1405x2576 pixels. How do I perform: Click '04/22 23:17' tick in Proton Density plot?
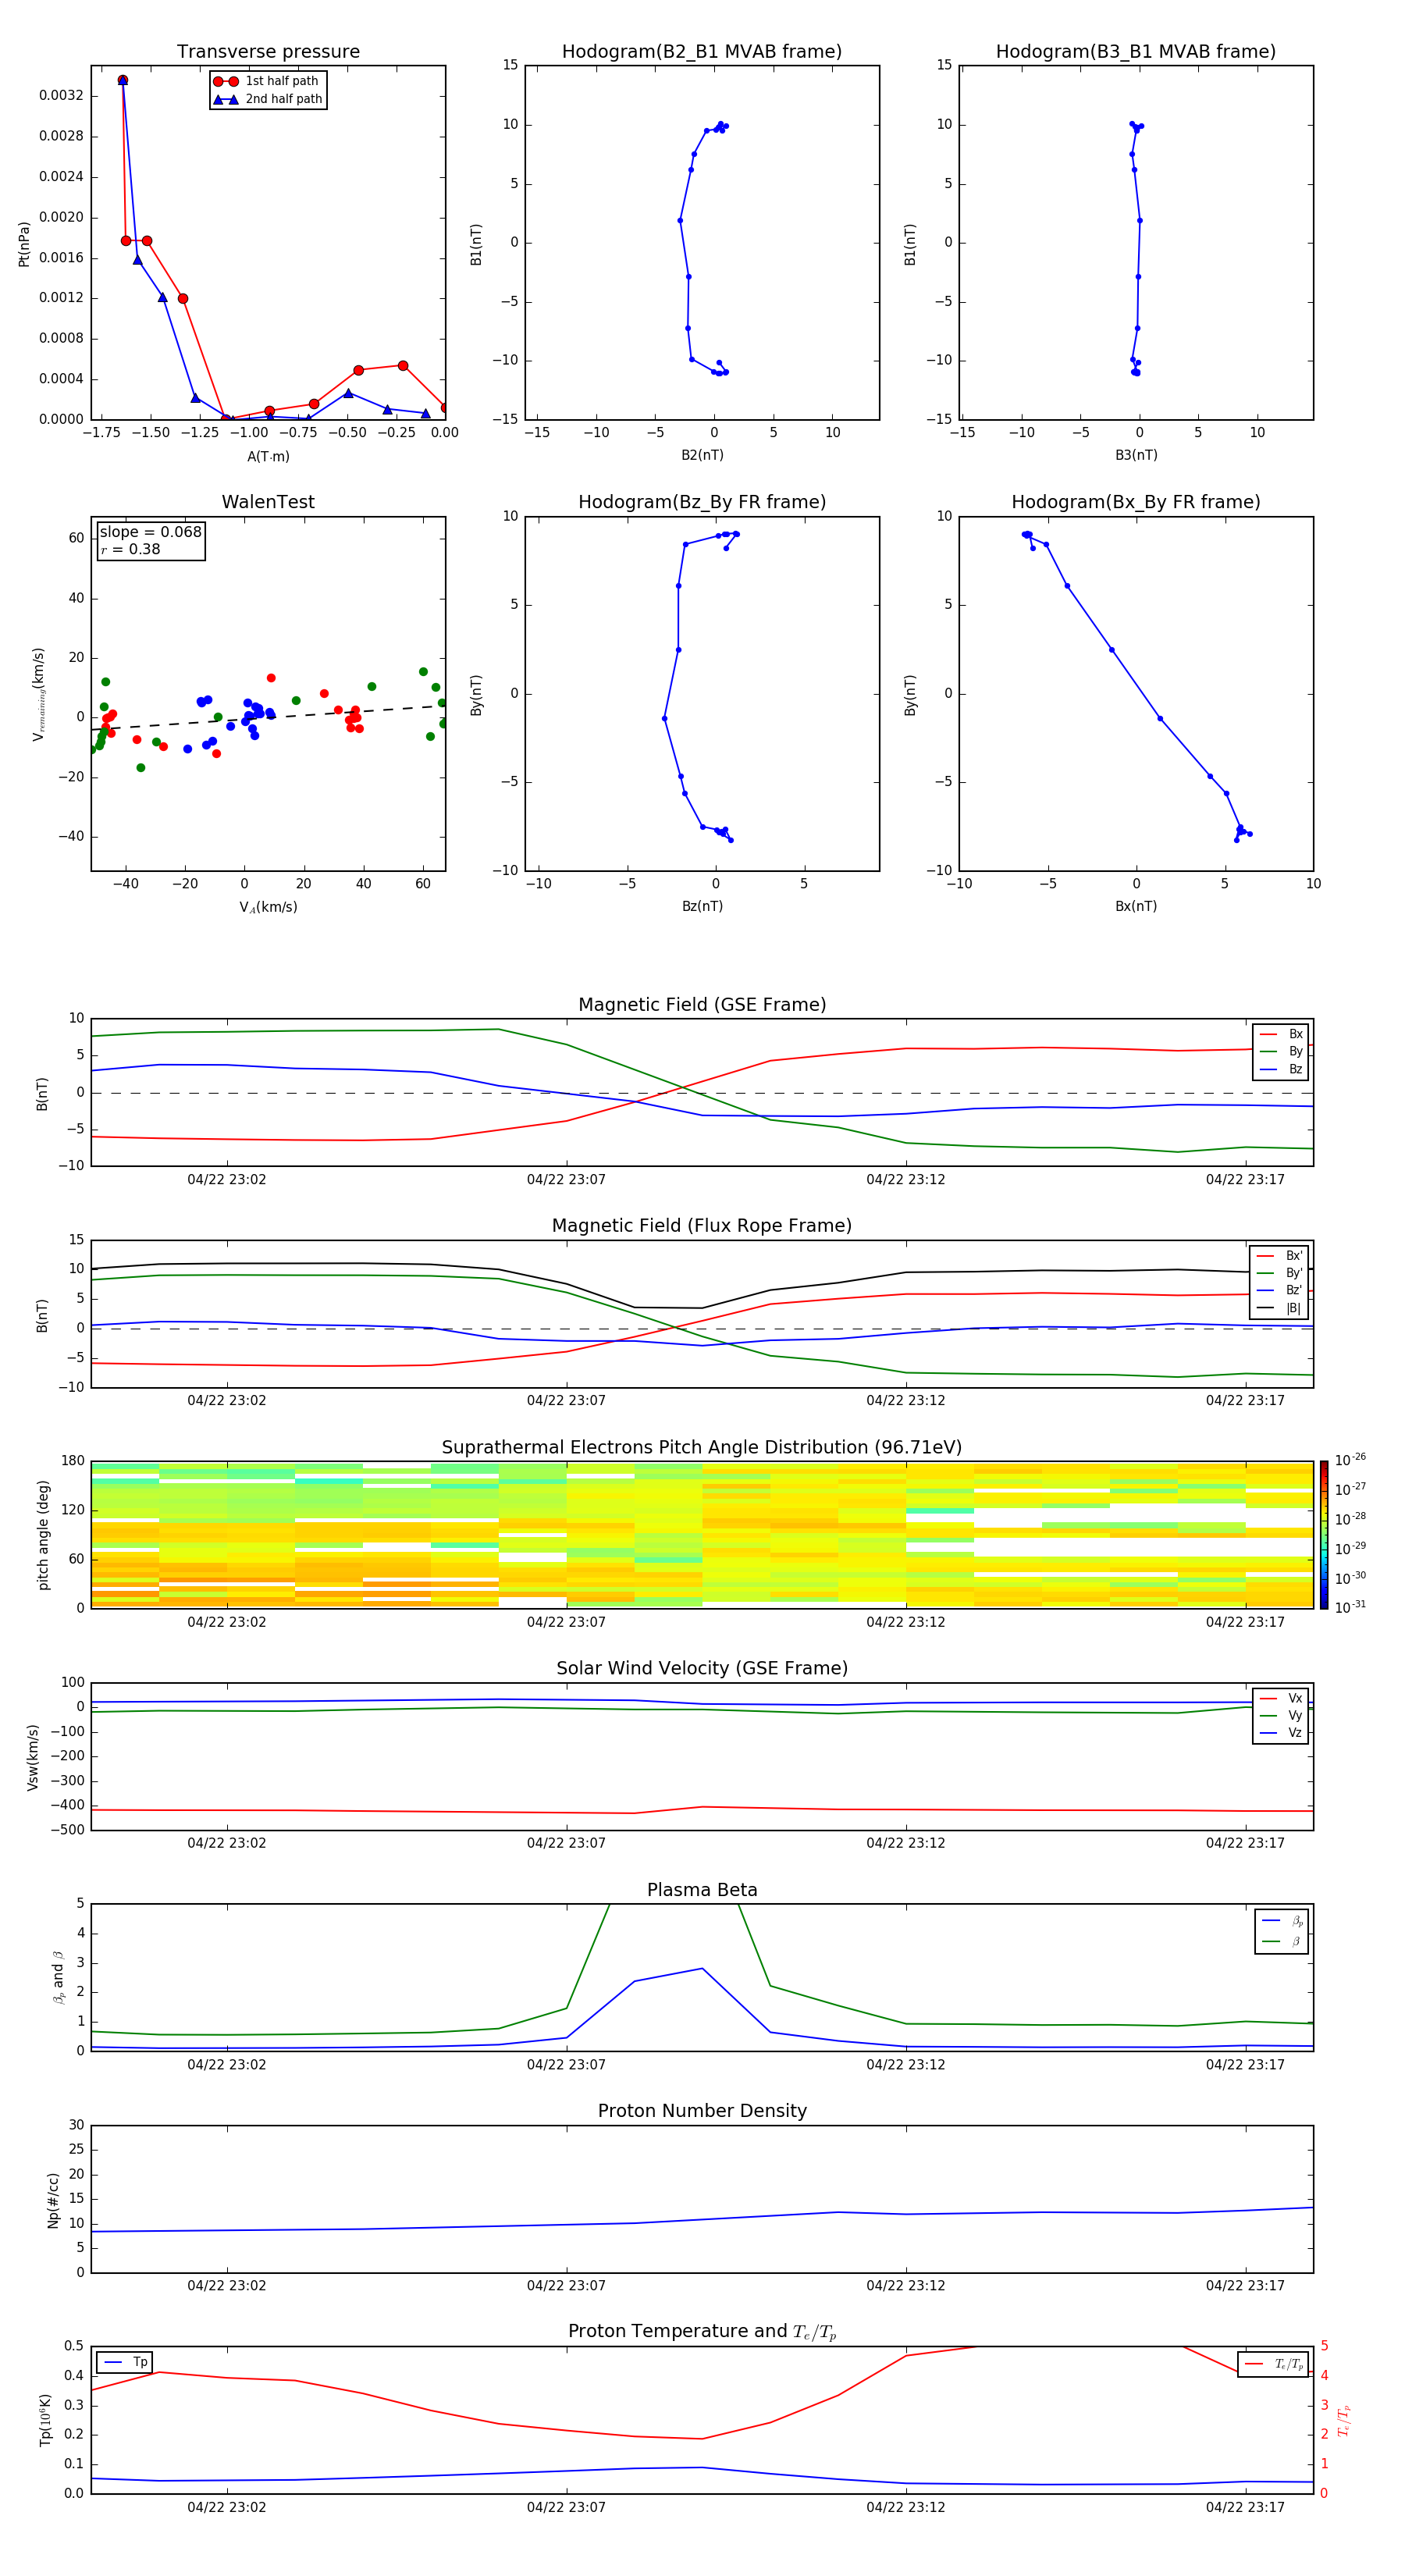pos(1245,2286)
